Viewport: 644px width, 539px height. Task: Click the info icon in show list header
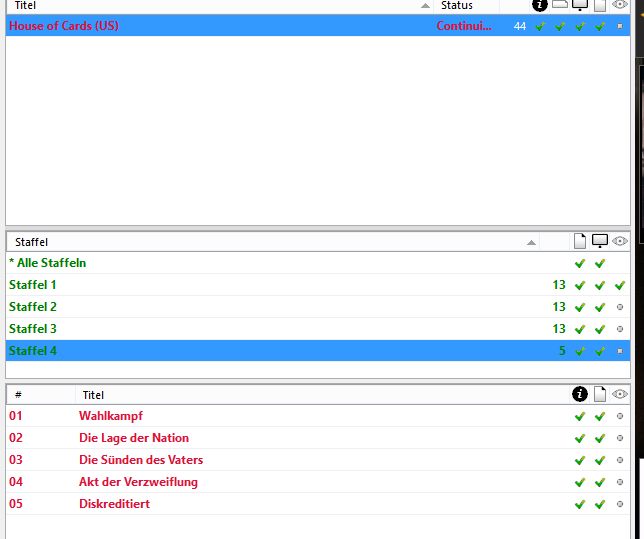540,5
